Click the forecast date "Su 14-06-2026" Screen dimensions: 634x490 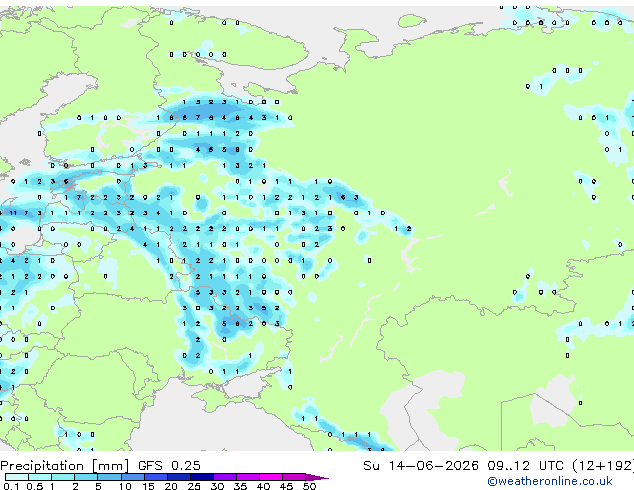click(421, 466)
